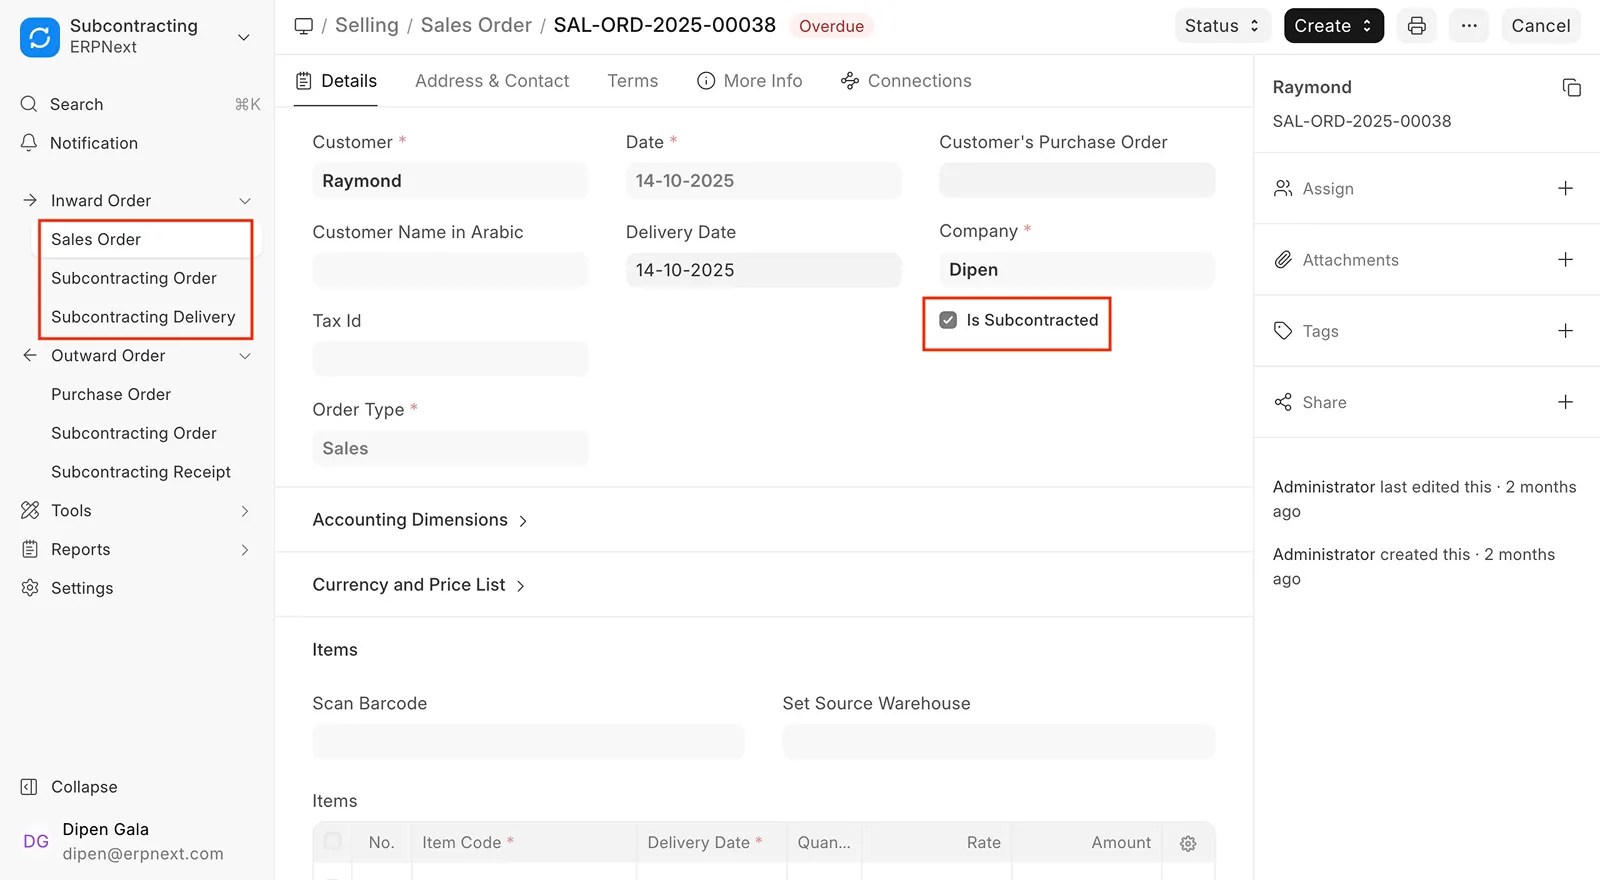Switch to the Details tab
Screen dimensions: 1600x880
click(336, 81)
